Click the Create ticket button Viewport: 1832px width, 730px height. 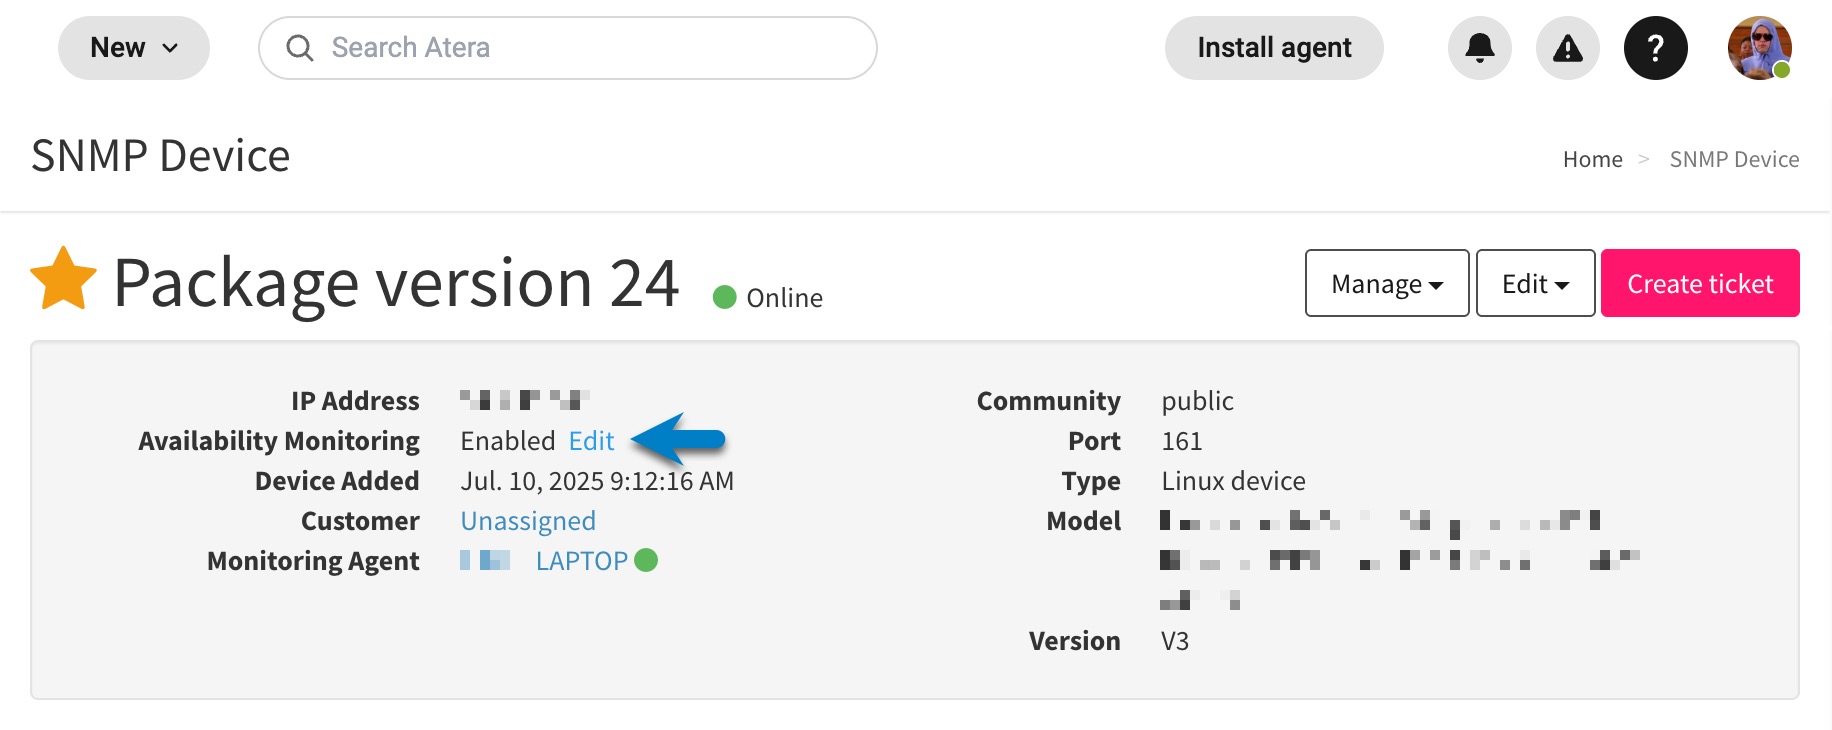pos(1700,283)
